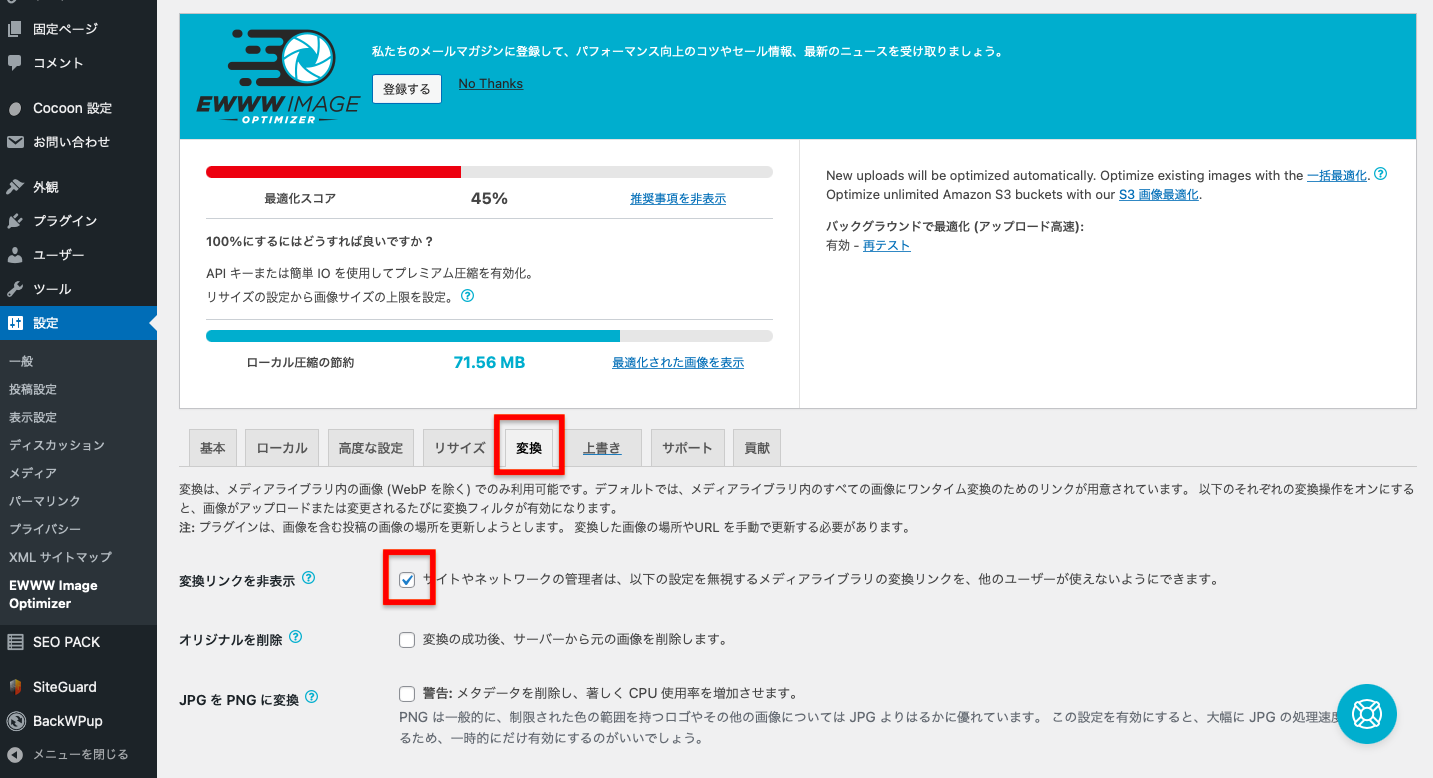Open 一般 settings submenu item
Viewport: 1433px width, 778px height.
pyautogui.click(x=21, y=361)
